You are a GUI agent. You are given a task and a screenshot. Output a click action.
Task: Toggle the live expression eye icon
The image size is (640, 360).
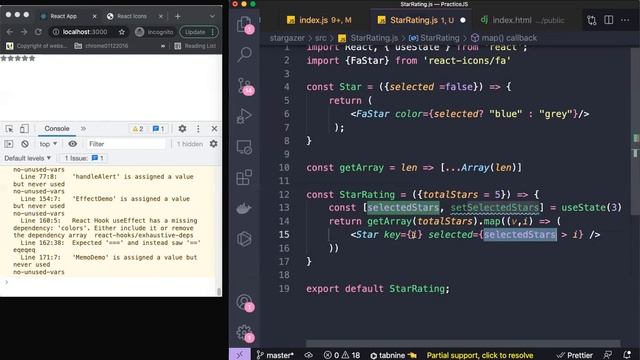[72, 144]
